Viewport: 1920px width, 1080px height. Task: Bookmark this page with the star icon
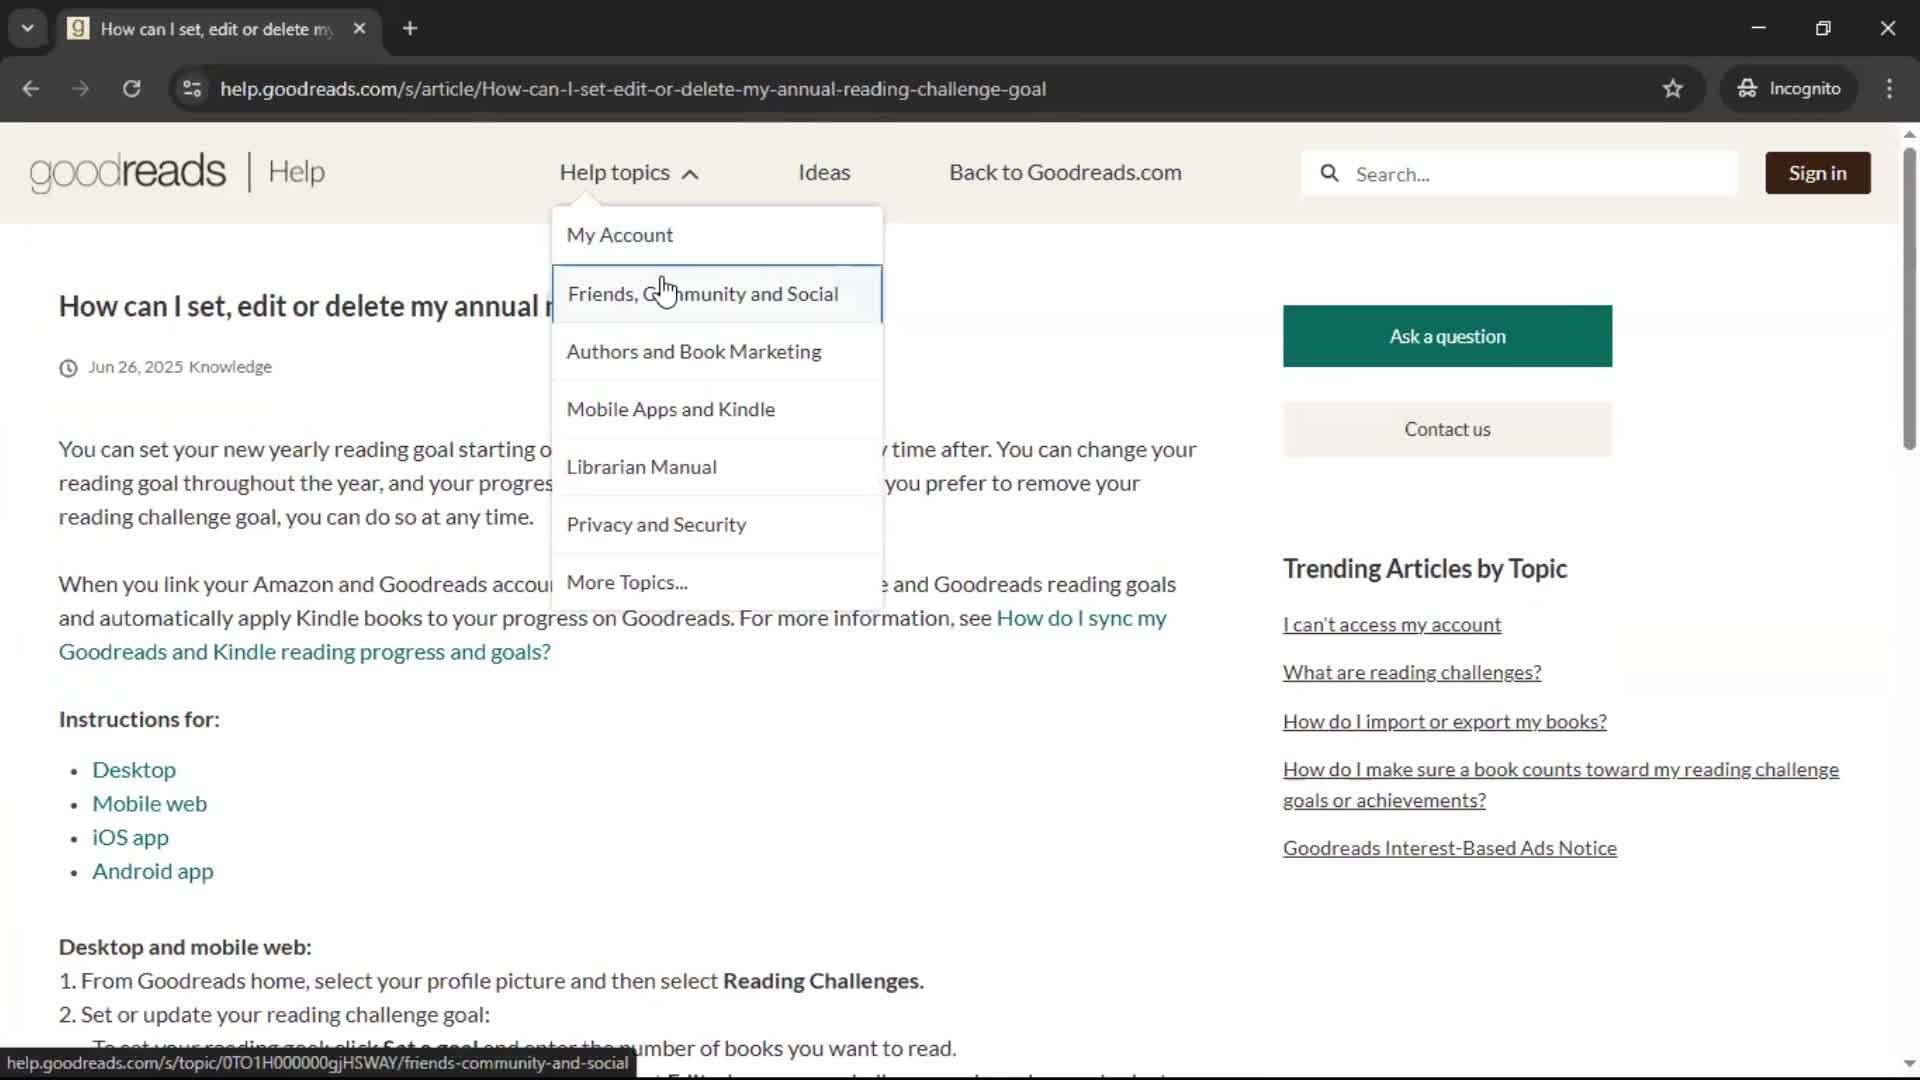(1673, 89)
